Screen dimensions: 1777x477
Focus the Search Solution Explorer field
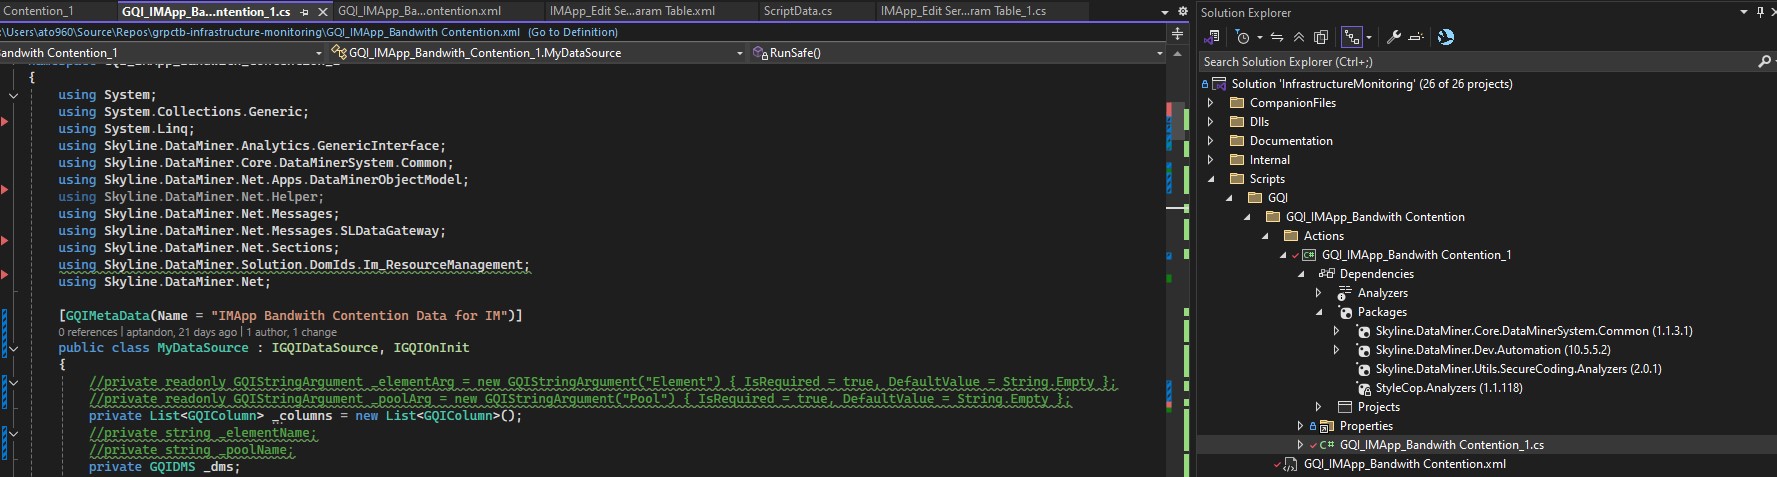click(1478, 62)
